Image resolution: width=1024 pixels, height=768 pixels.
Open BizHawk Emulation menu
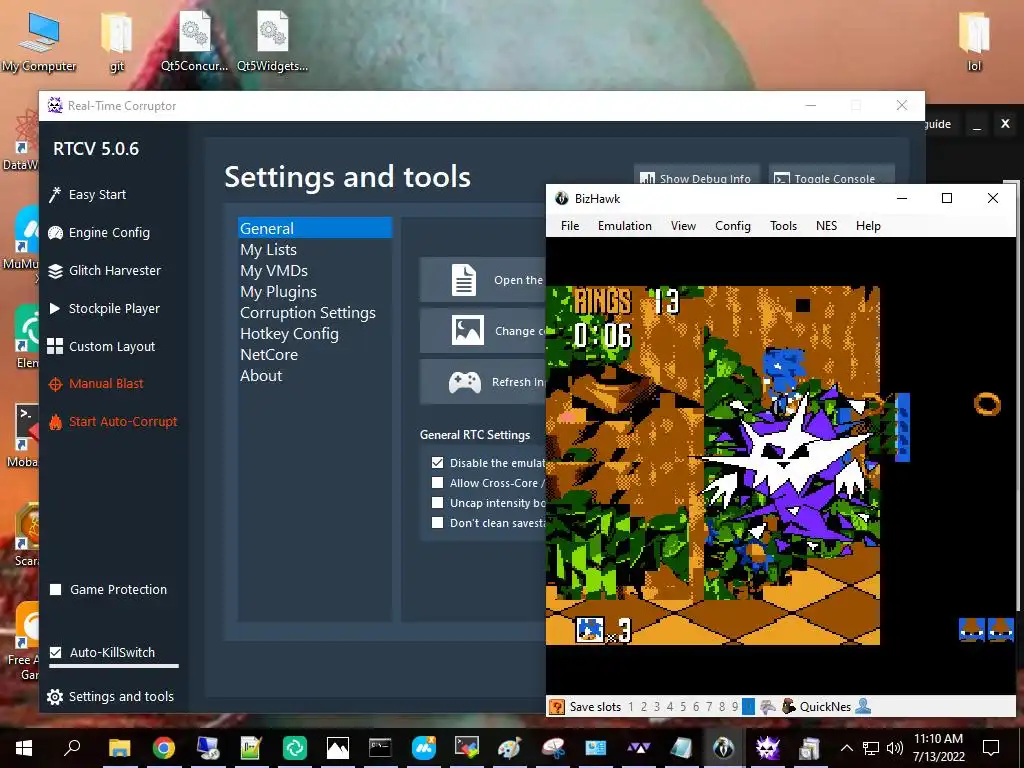[x=625, y=226]
